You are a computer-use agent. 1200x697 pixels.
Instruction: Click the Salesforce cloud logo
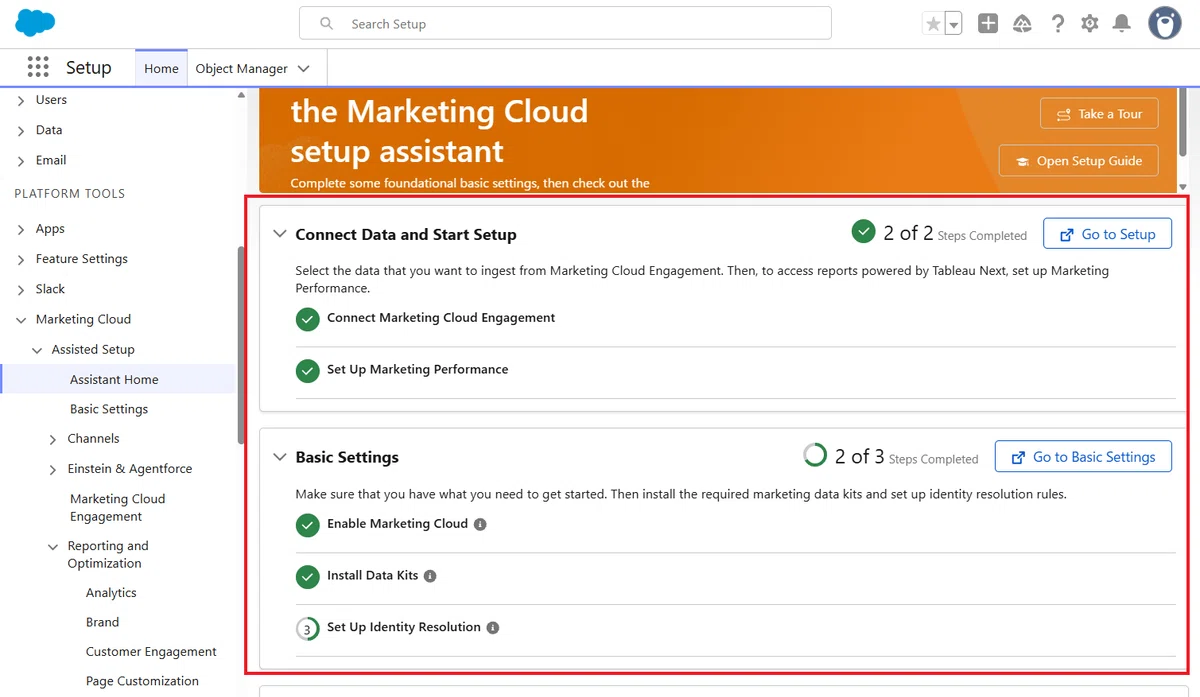36,22
